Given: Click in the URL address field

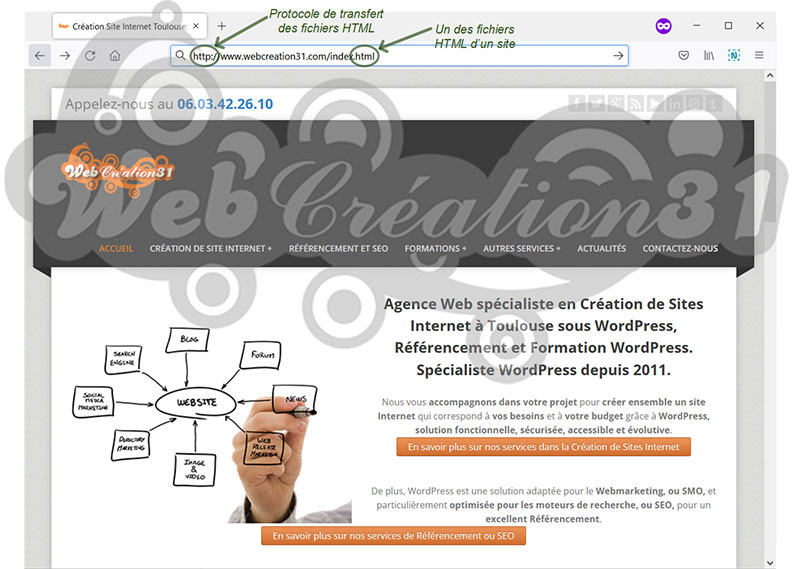Looking at the screenshot, I should (x=399, y=56).
